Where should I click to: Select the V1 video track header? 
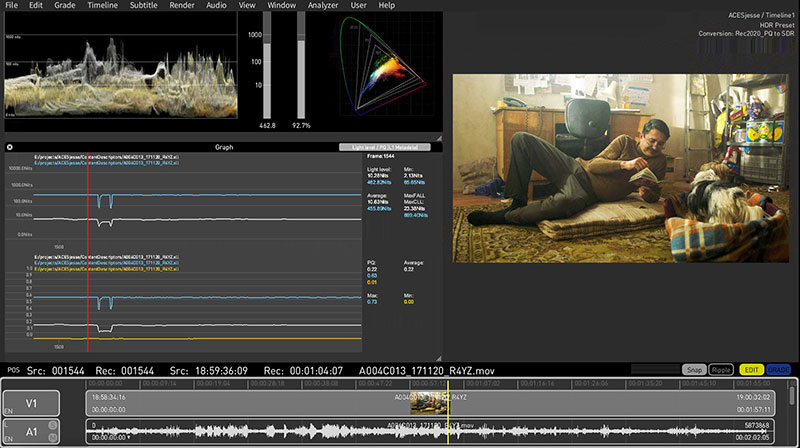pyautogui.click(x=31, y=403)
